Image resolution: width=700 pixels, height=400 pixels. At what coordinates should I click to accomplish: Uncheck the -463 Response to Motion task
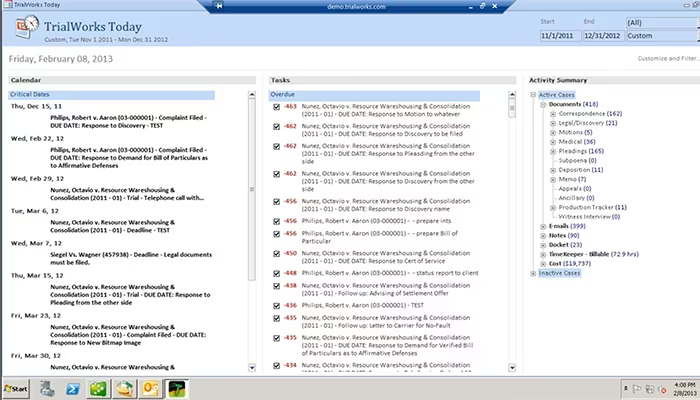(x=277, y=107)
